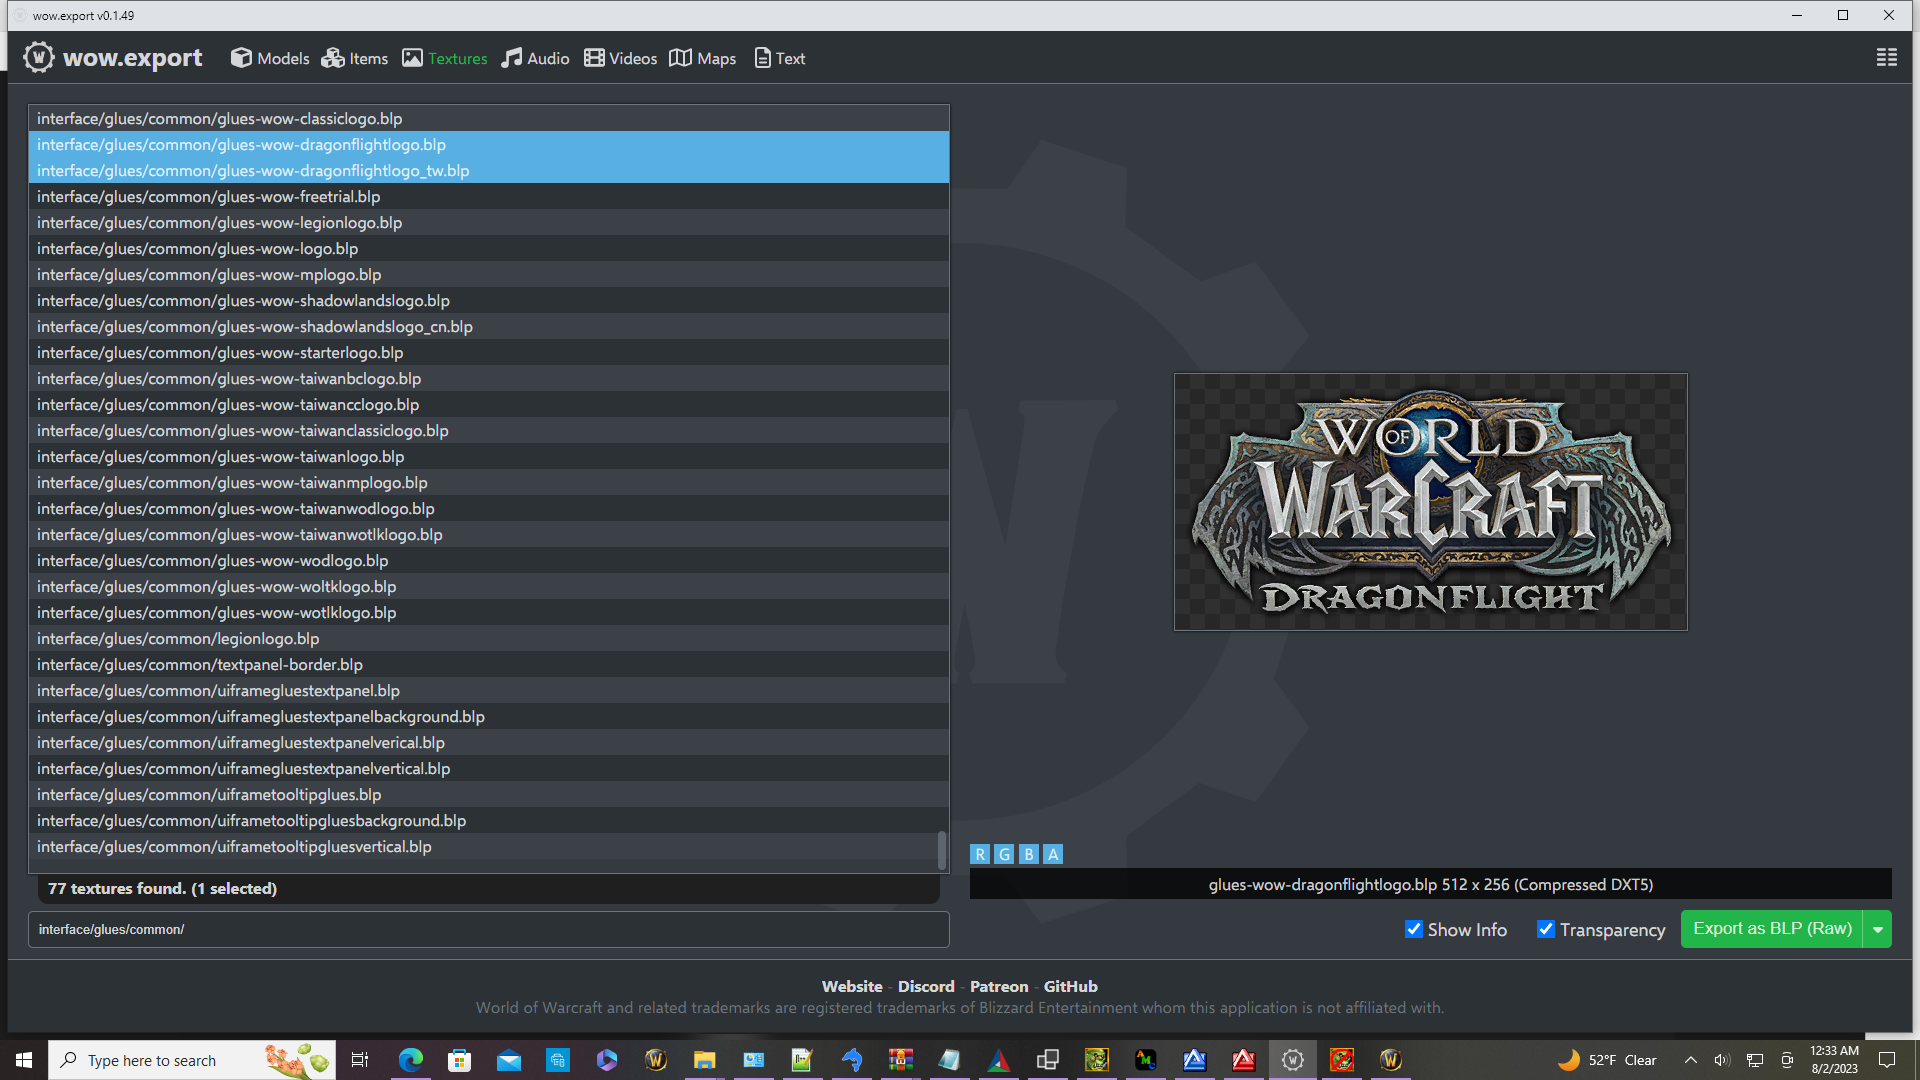This screenshot has height=1080, width=1920.
Task: Click the Dragonflight logo texture preview
Action: pyautogui.click(x=1430, y=502)
